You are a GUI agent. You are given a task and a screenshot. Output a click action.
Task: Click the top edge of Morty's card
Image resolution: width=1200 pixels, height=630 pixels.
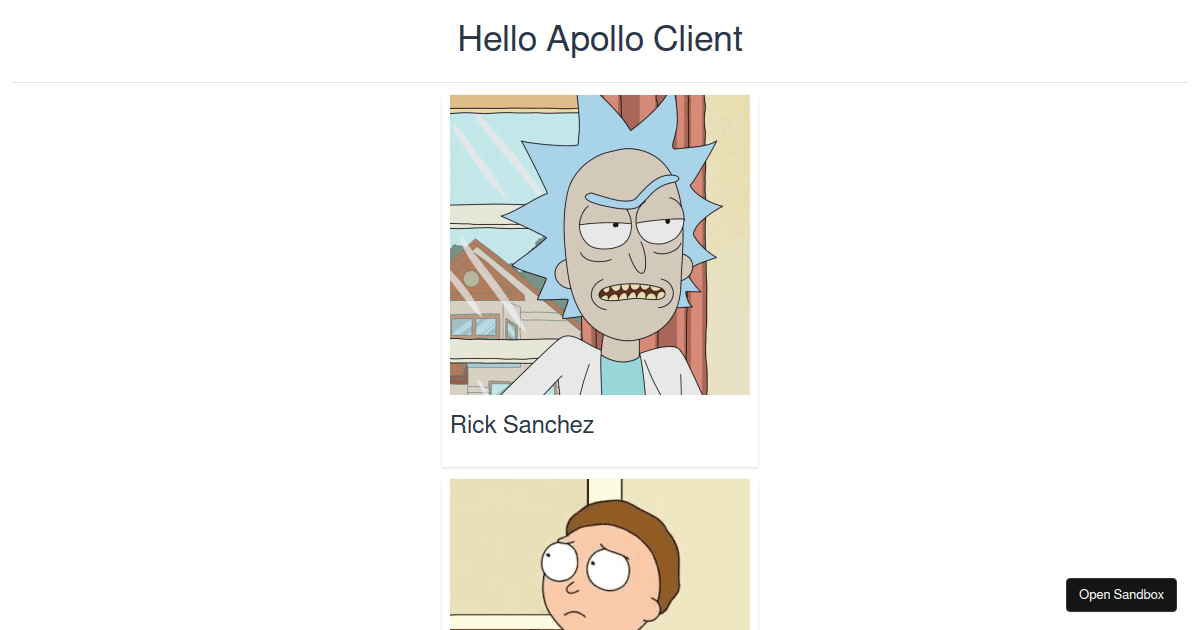[x=599, y=480]
